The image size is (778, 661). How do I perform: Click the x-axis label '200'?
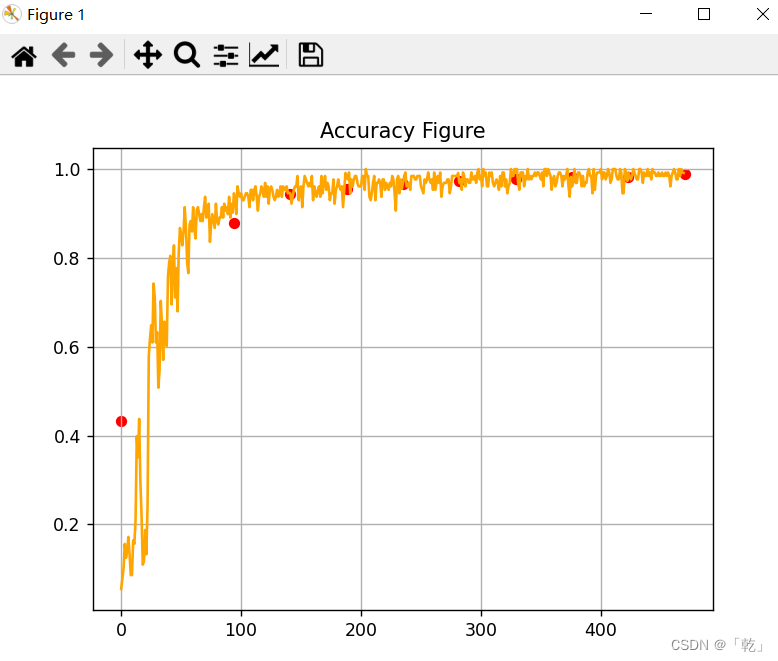[361, 630]
